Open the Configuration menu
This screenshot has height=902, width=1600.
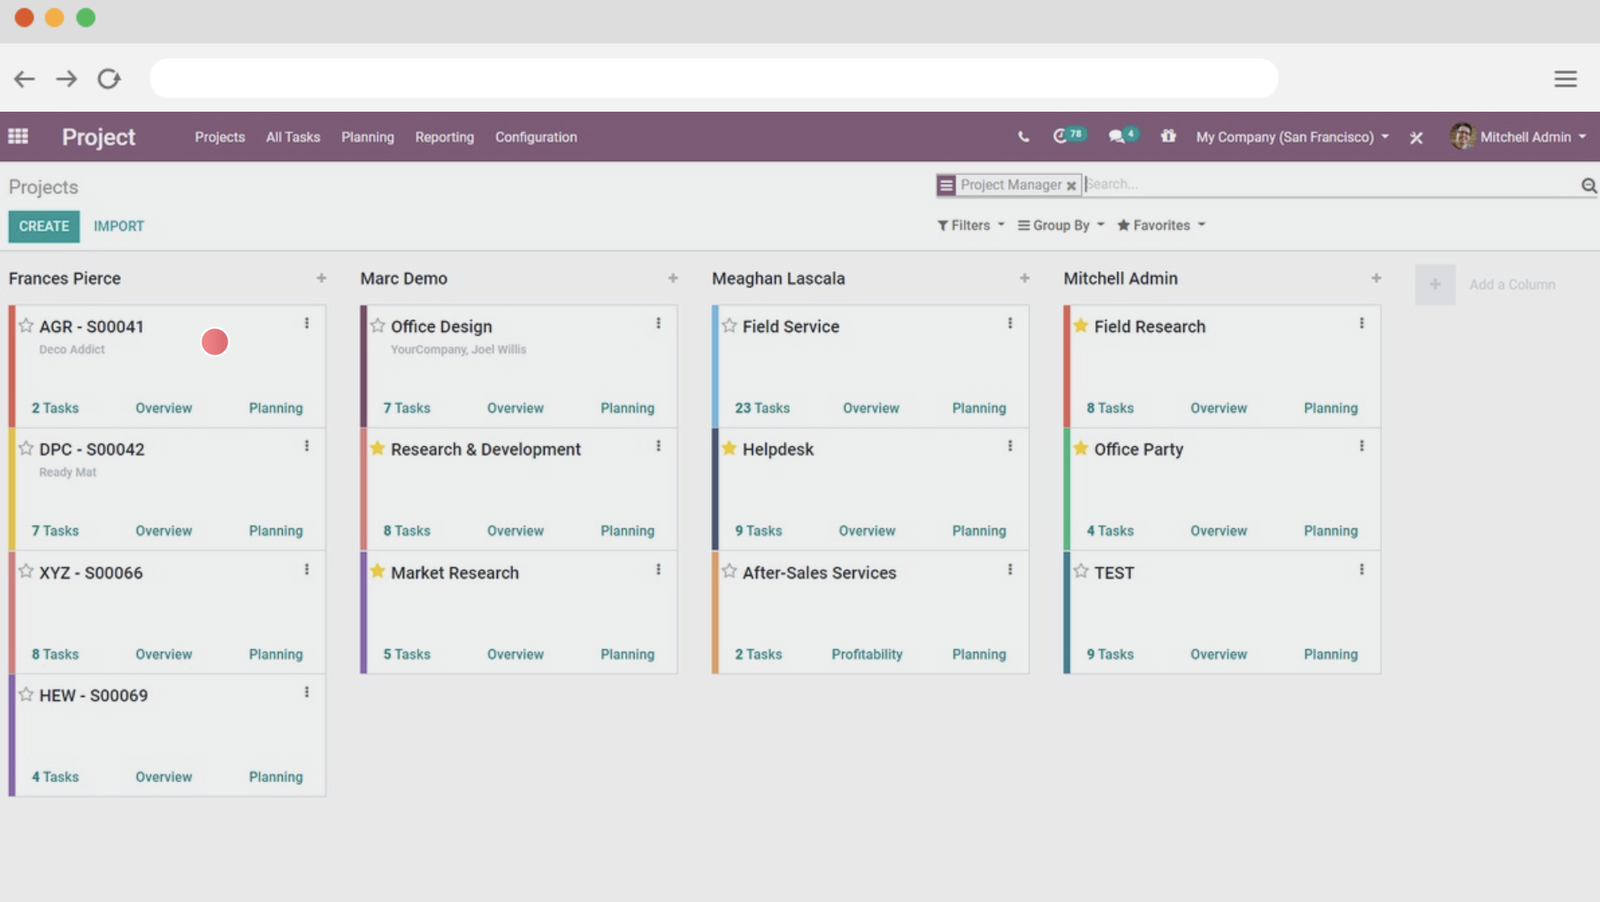pos(535,137)
